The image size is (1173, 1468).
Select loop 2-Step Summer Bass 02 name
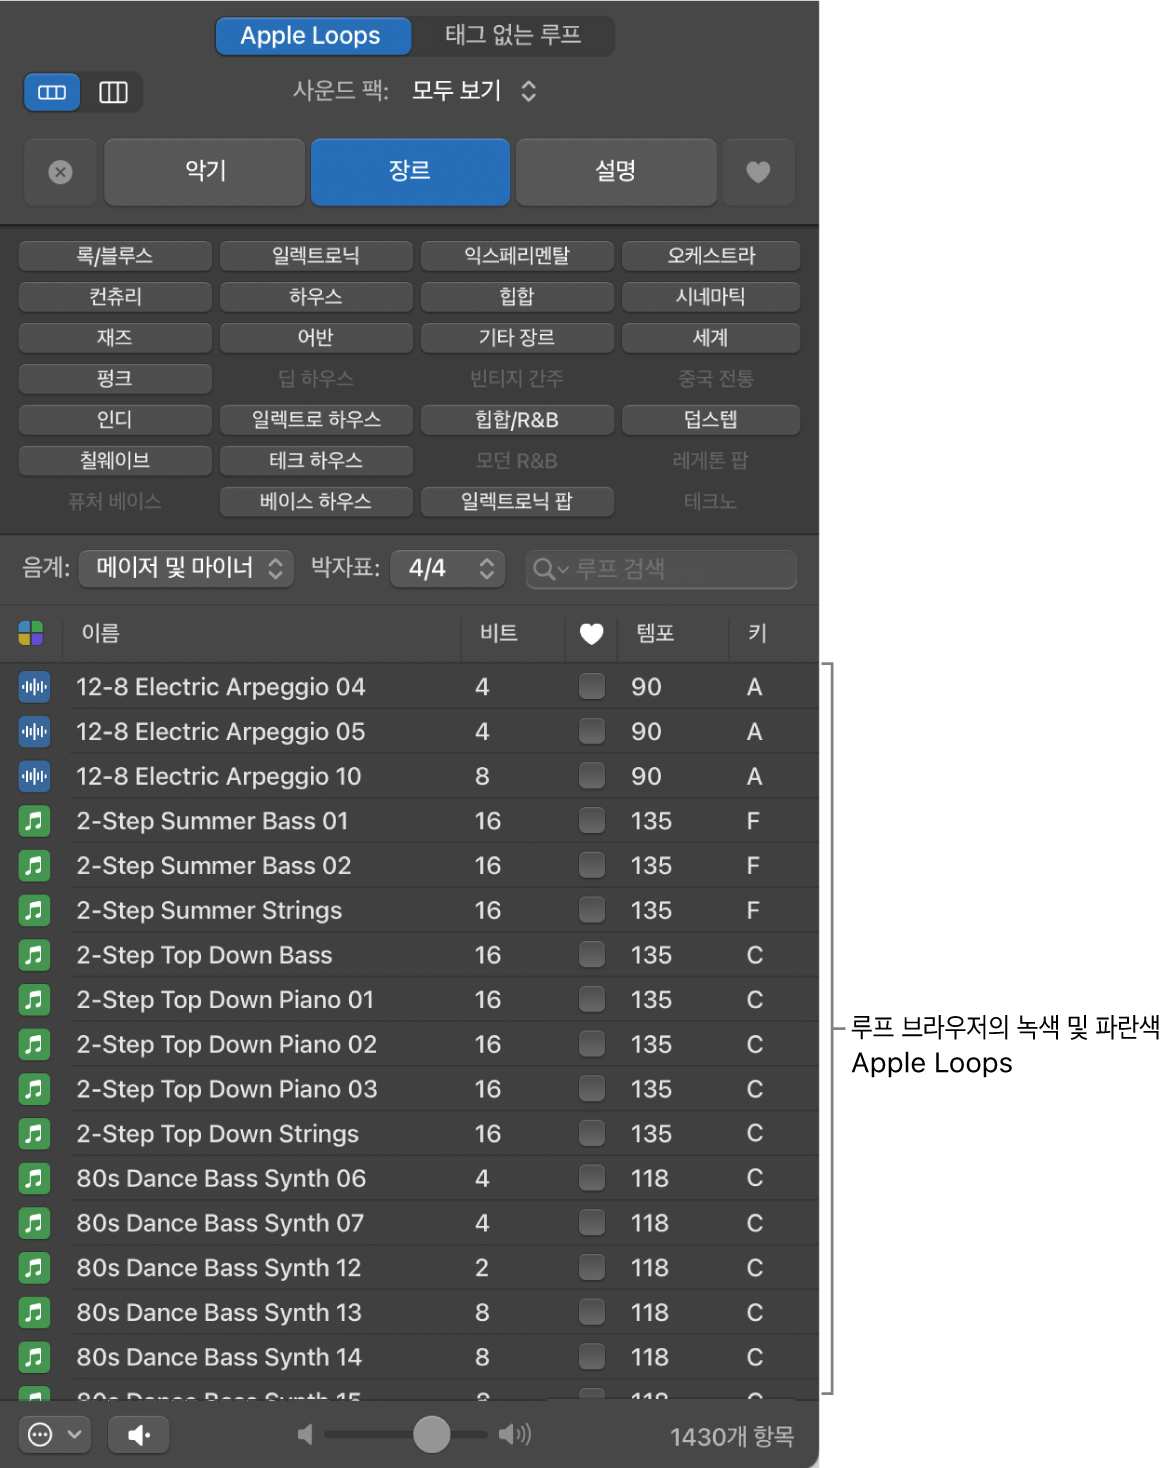pos(214,866)
